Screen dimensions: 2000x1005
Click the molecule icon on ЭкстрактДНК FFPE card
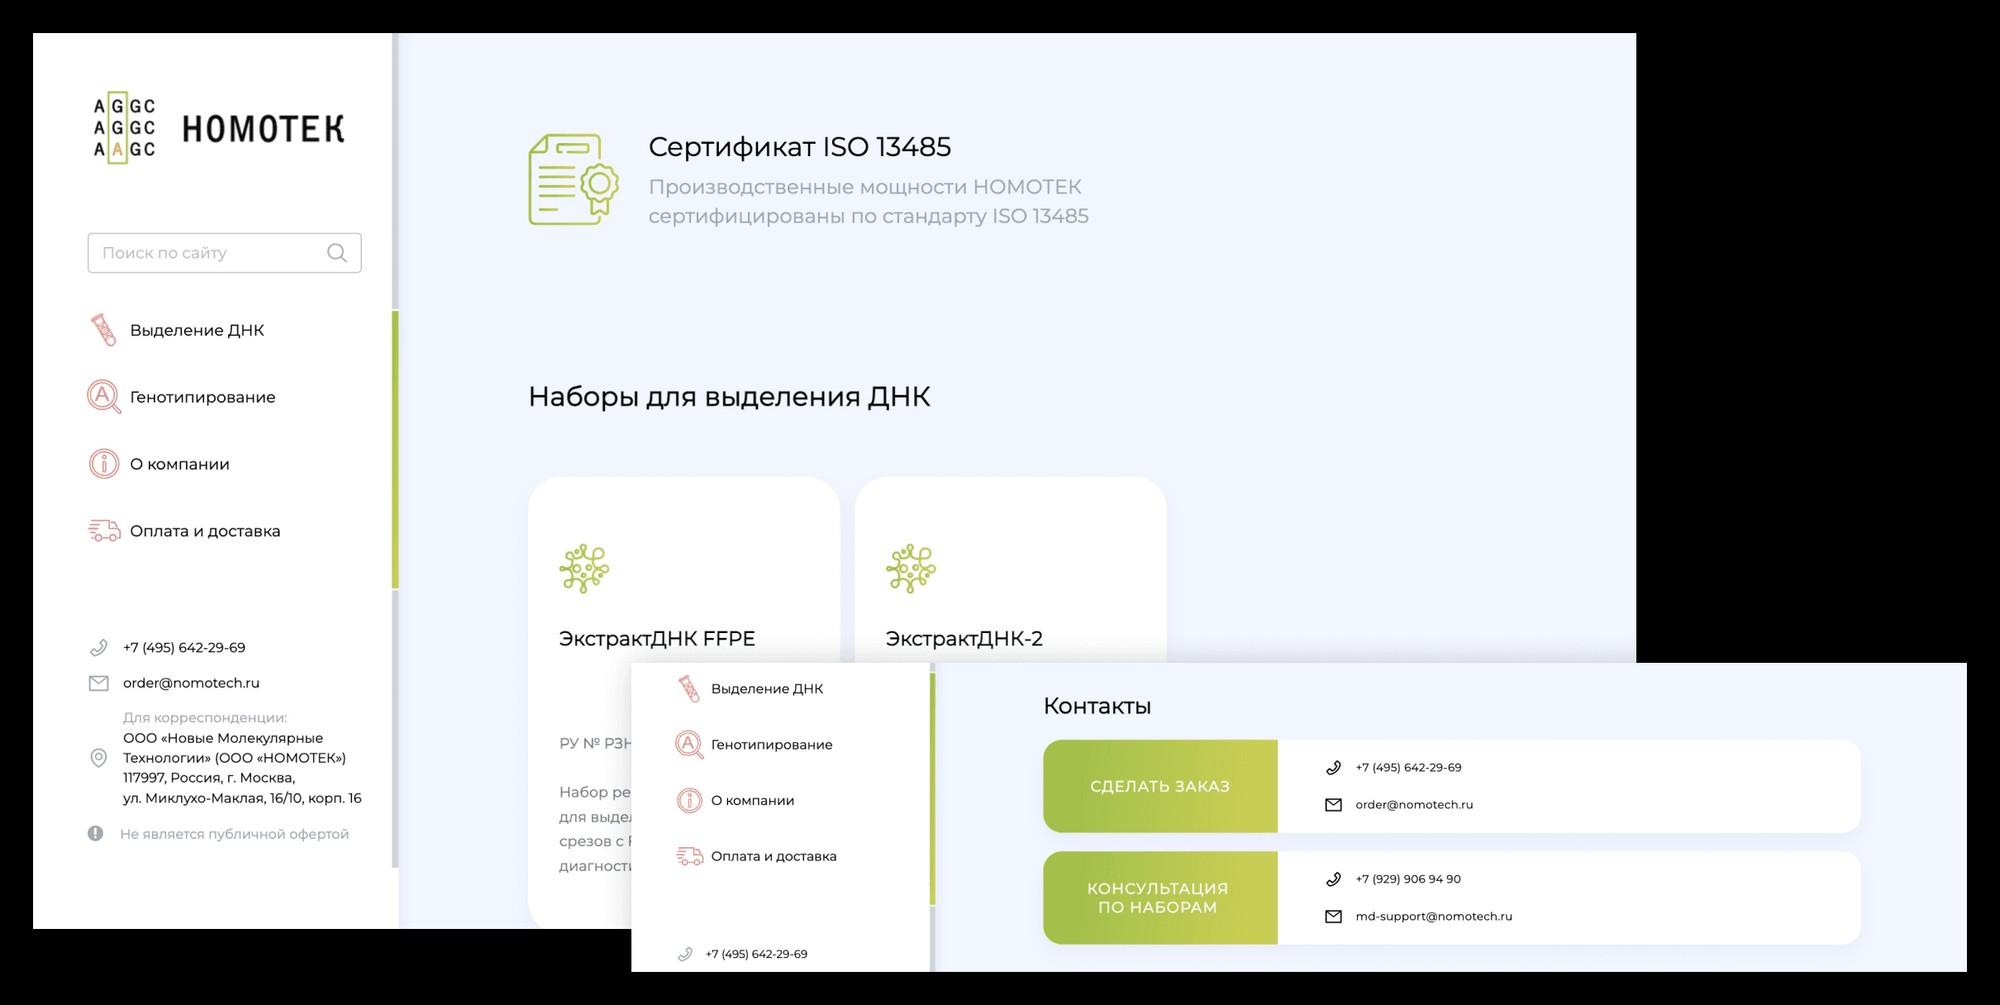pyautogui.click(x=584, y=569)
